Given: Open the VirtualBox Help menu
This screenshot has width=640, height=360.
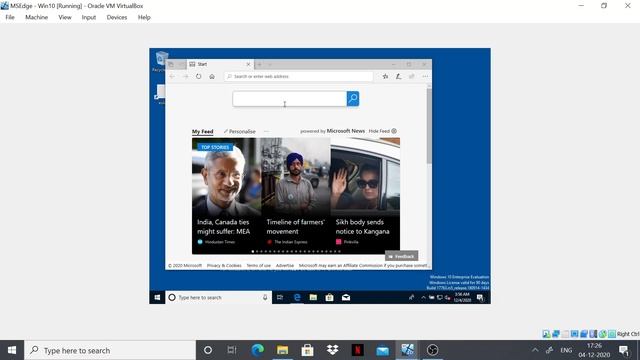Looking at the screenshot, I should click(144, 17).
